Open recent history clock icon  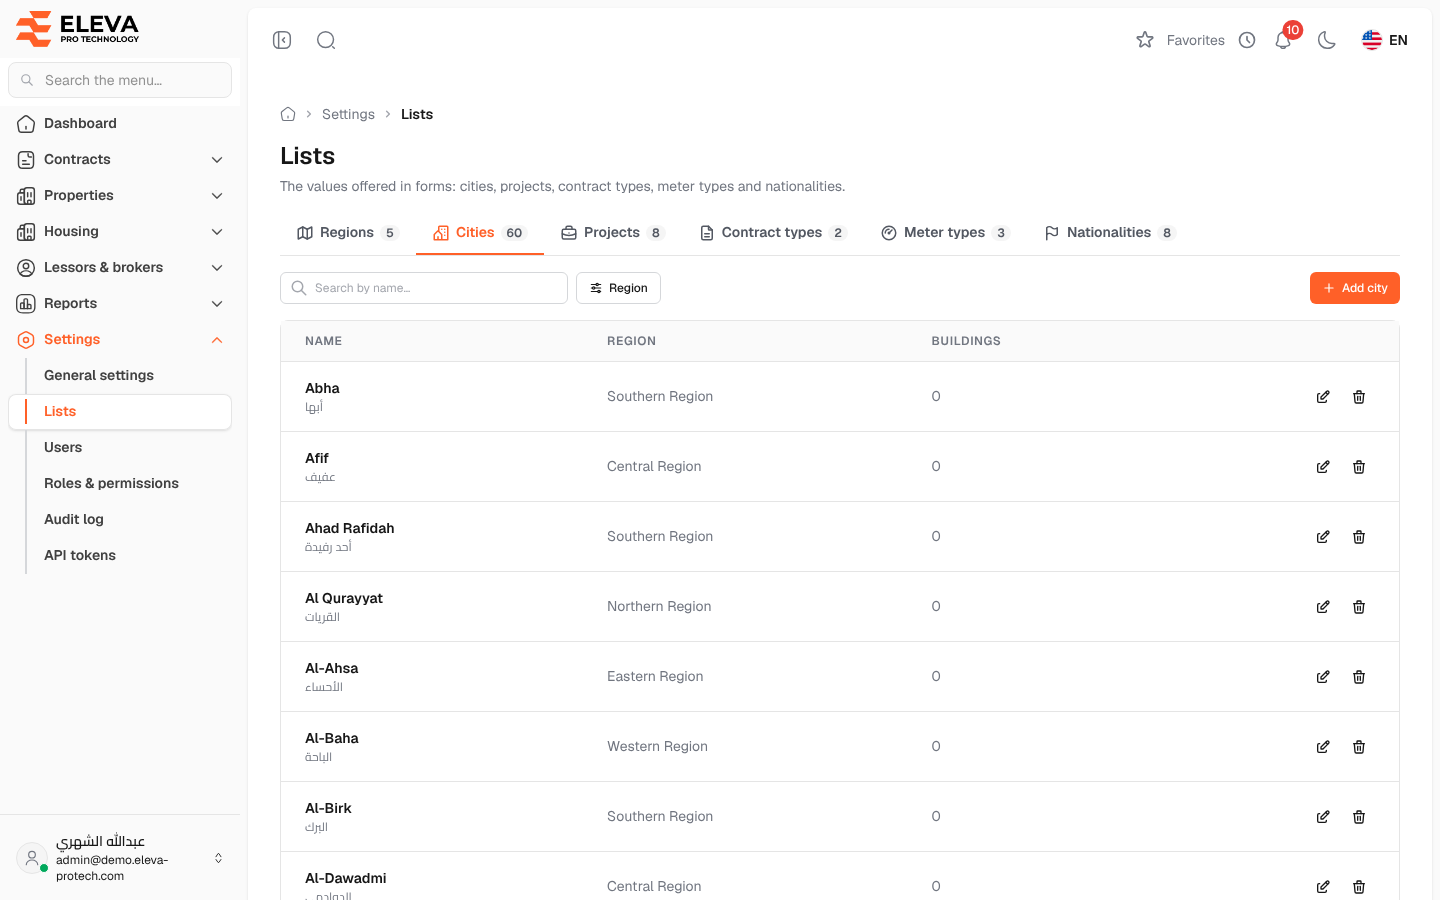click(x=1247, y=40)
